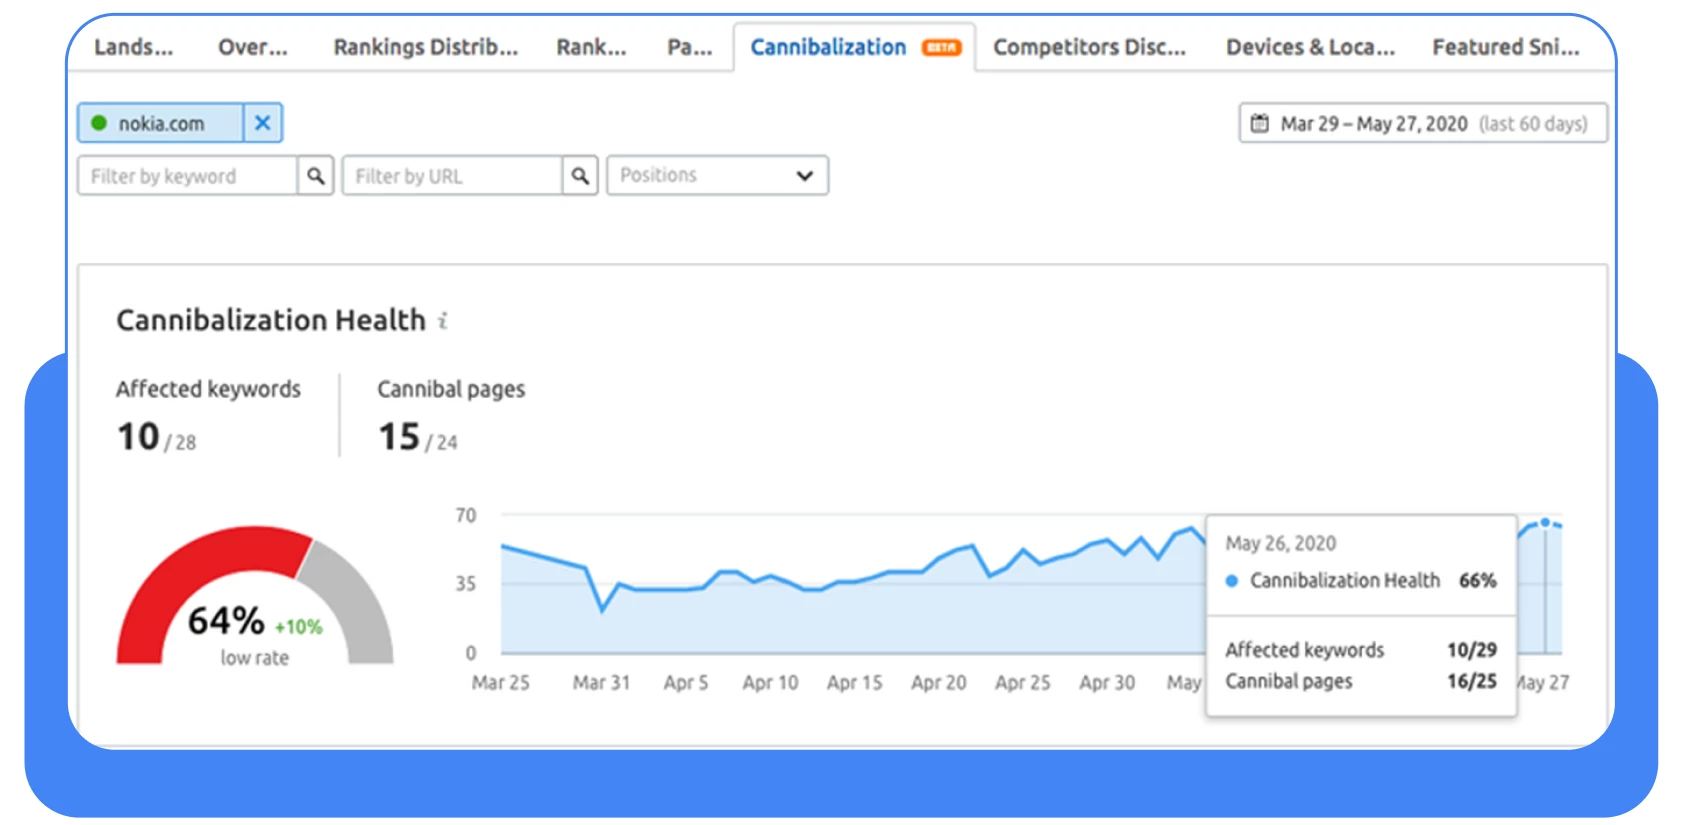Click the green nokia.com status dot
This screenshot has width=1683, height=825.
tap(99, 123)
